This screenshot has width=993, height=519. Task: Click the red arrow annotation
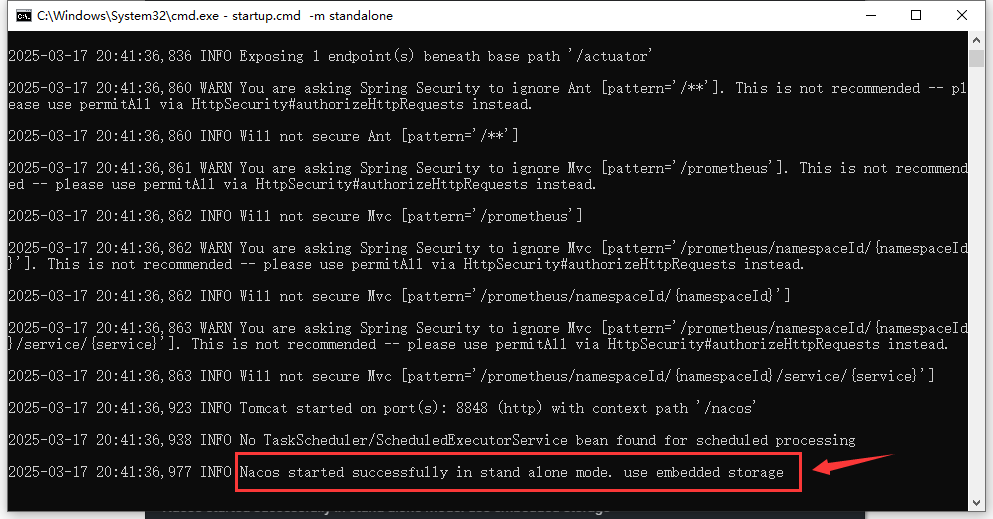pos(852,465)
